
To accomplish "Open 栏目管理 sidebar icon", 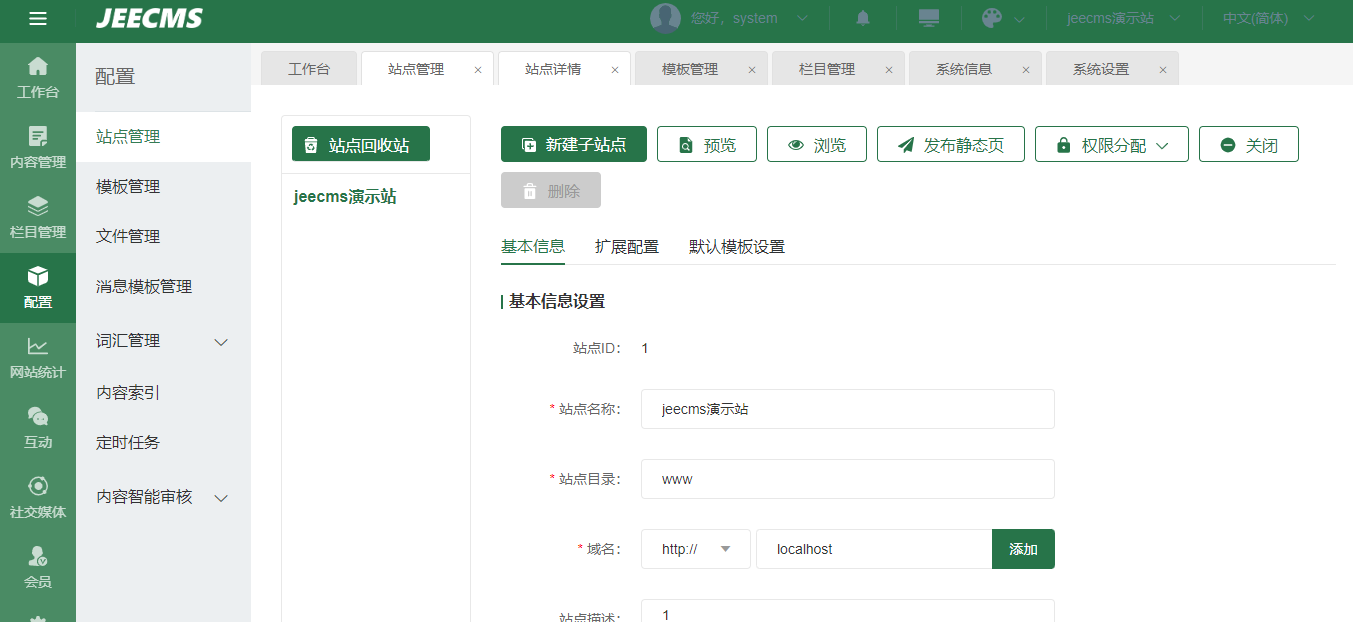I will 38,217.
